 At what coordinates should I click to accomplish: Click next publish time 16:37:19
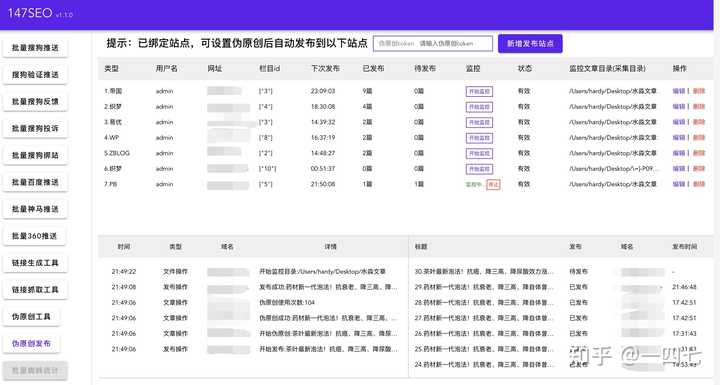323,138
